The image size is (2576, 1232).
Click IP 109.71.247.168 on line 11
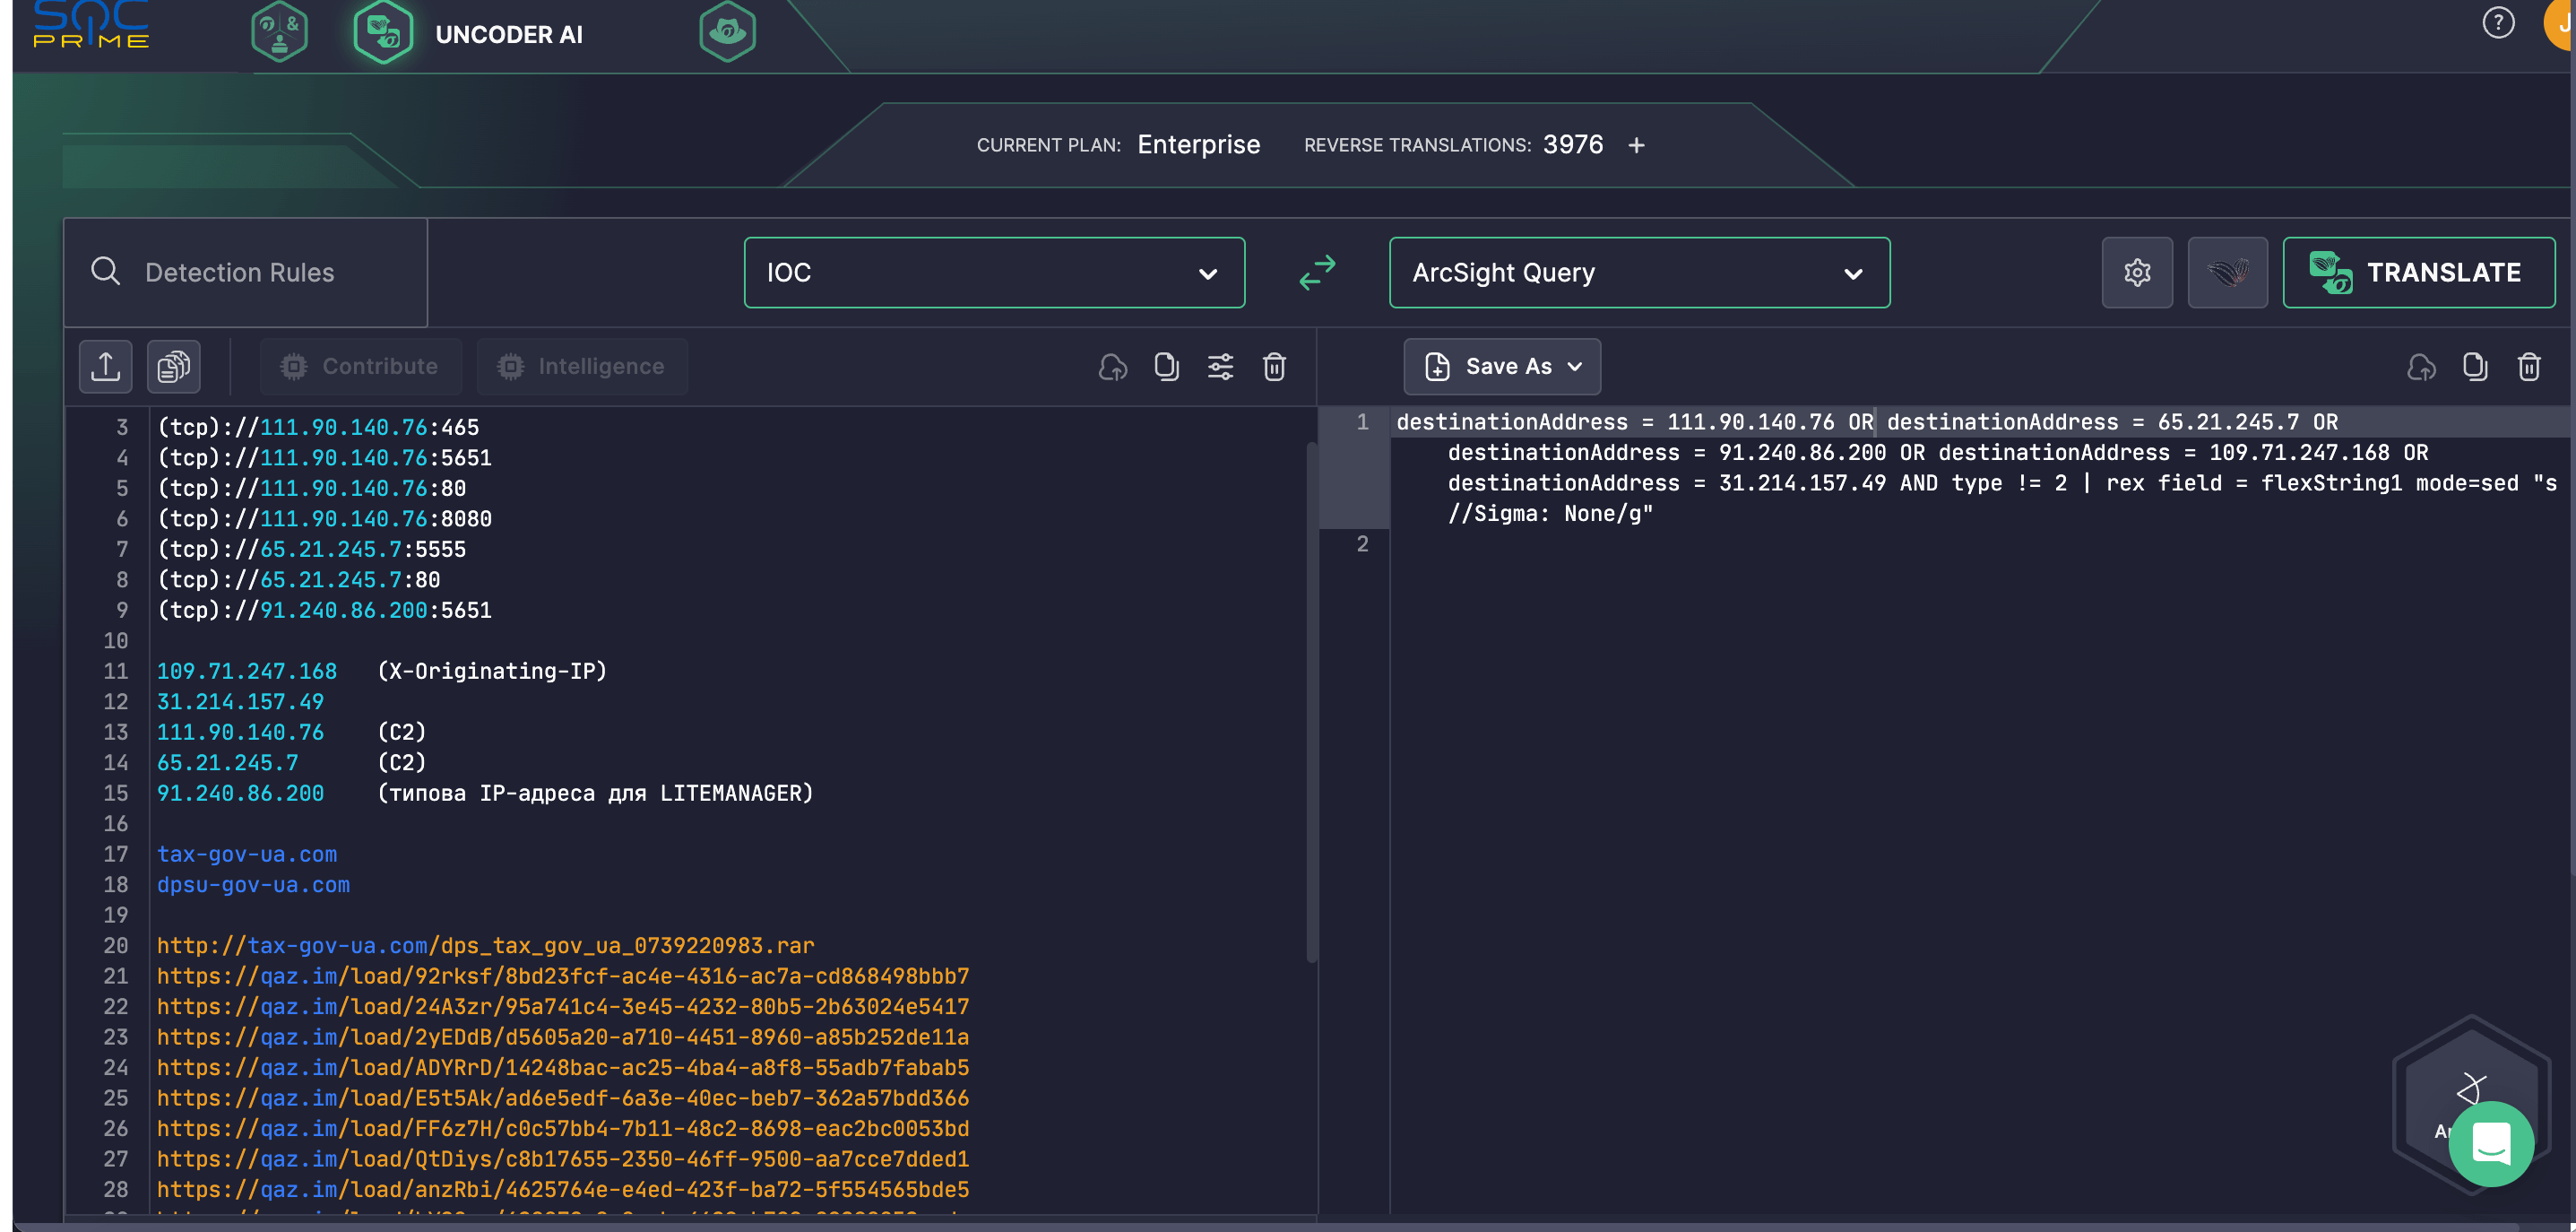tap(246, 671)
